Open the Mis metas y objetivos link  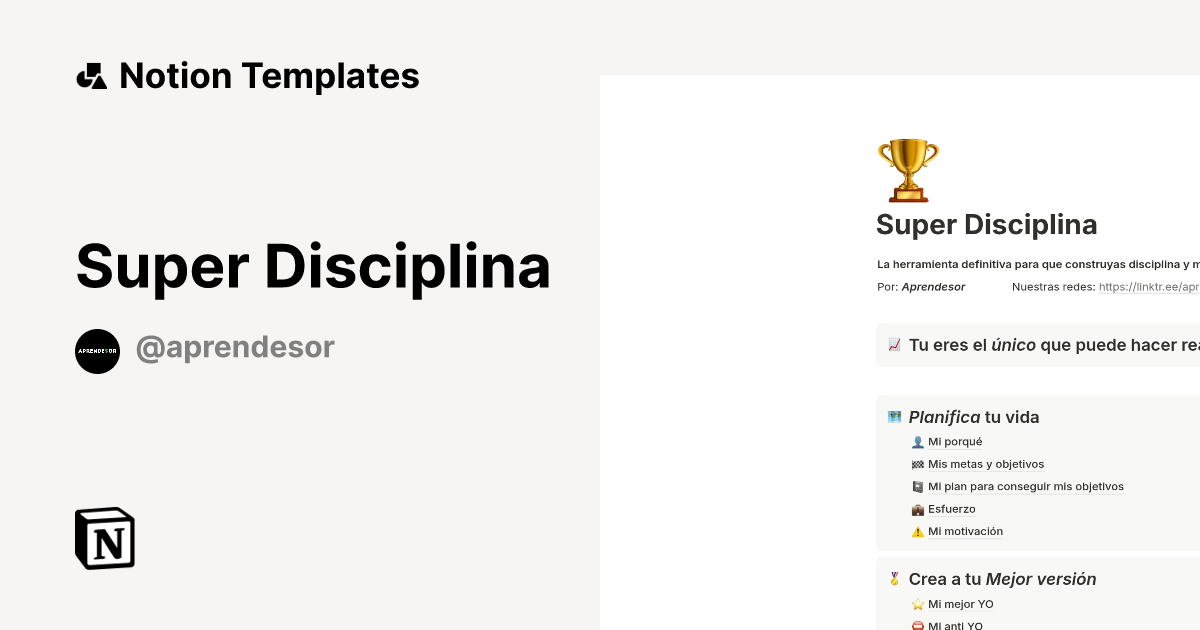point(985,464)
